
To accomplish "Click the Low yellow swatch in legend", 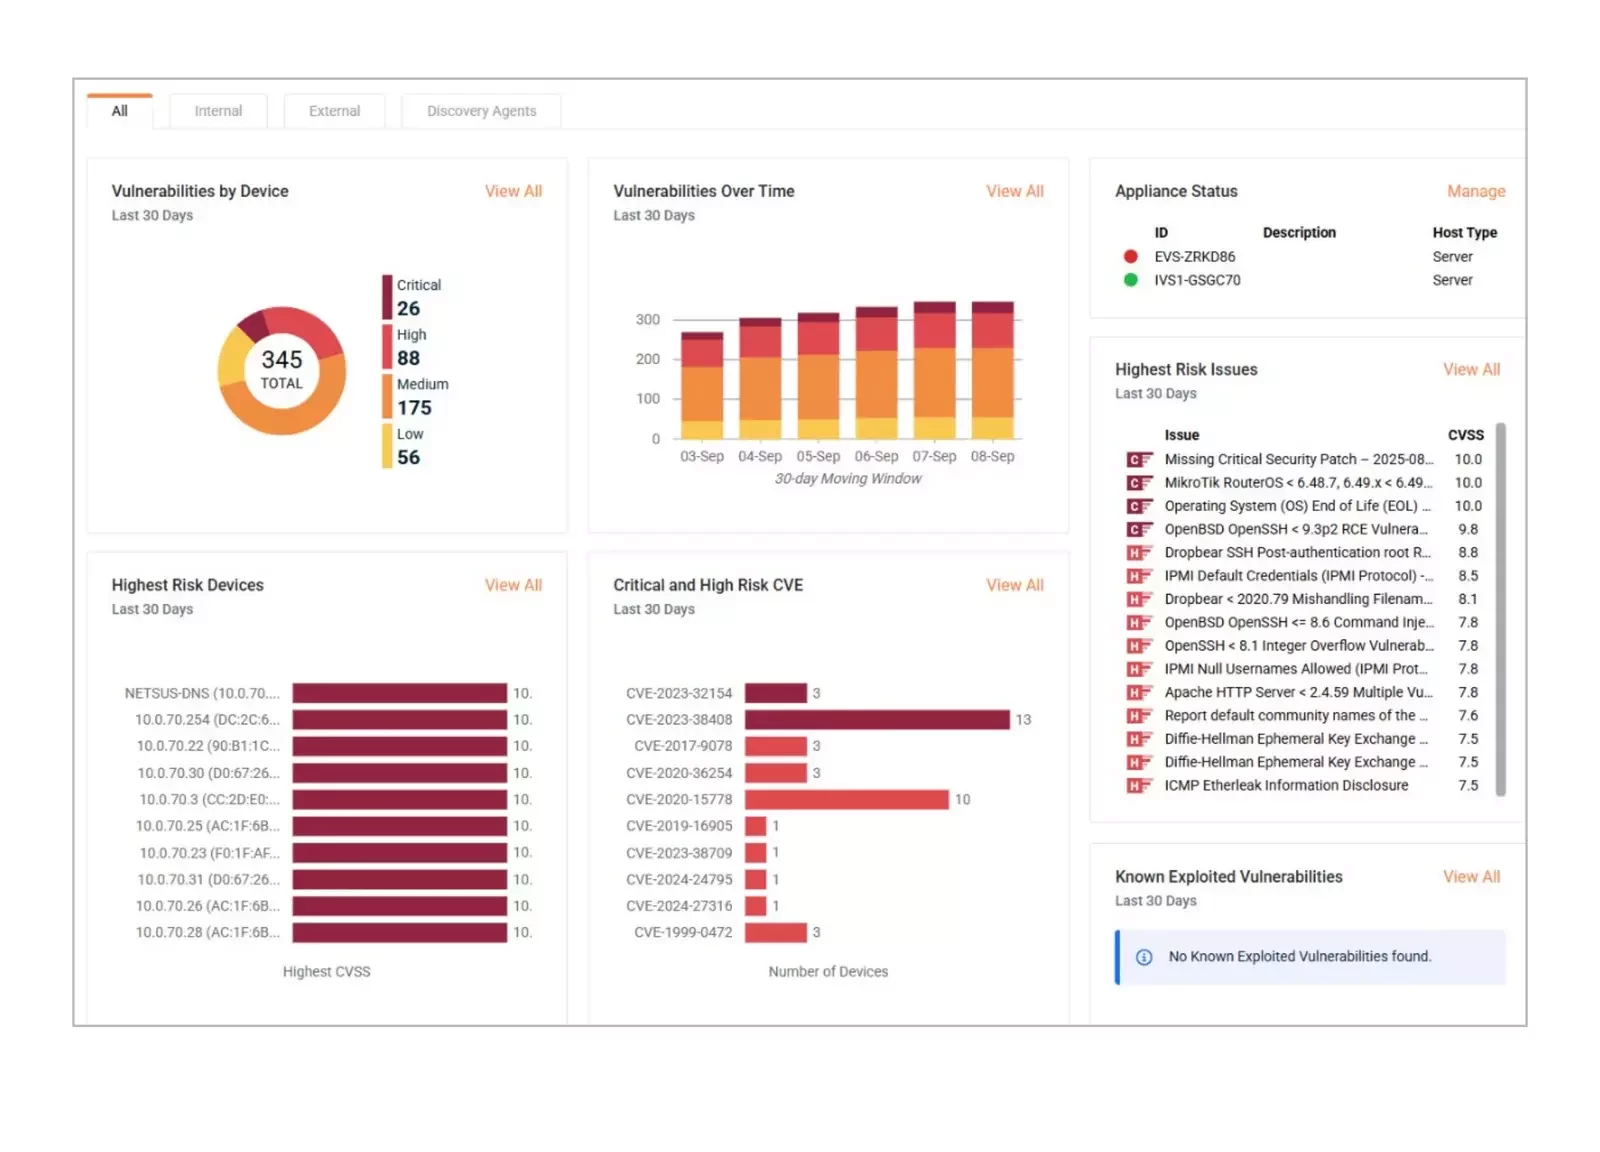I will pyautogui.click(x=387, y=446).
